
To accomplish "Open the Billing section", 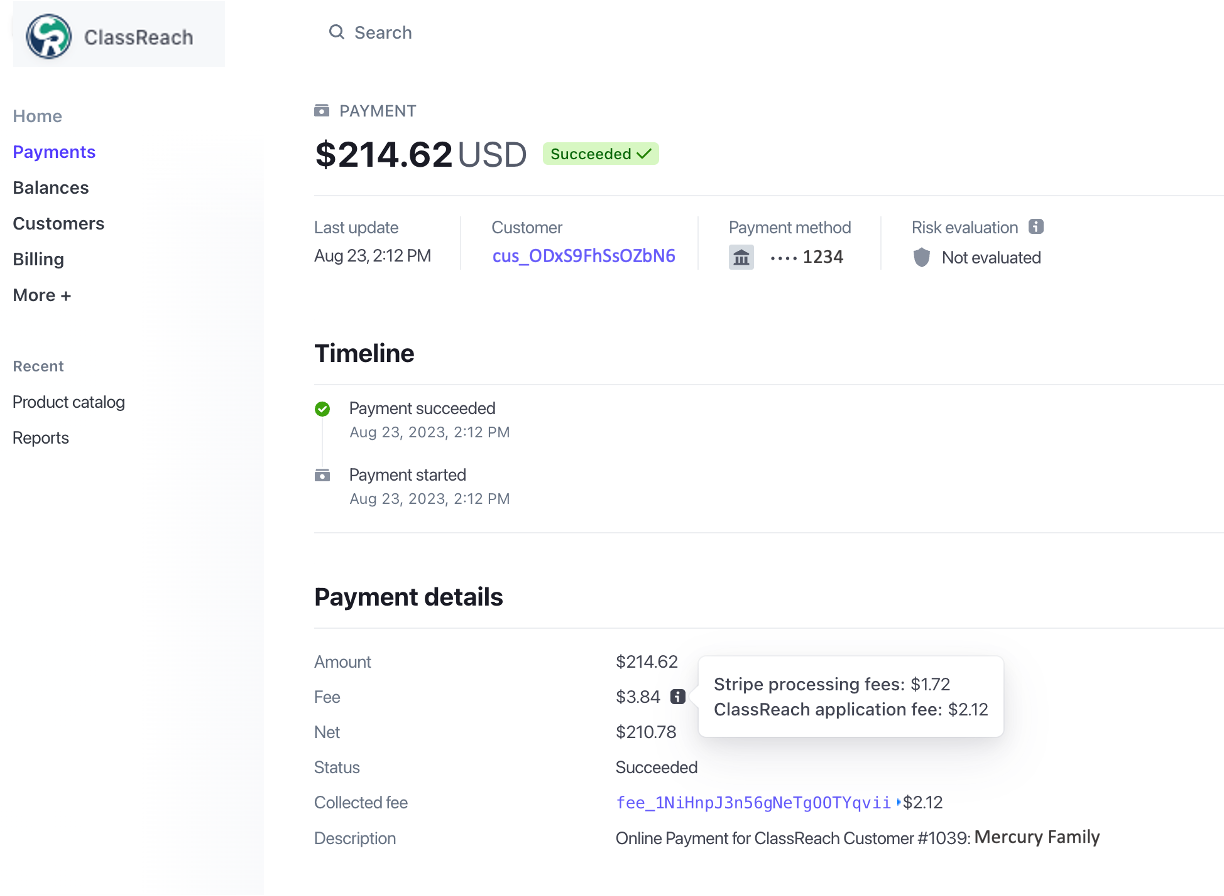I will (38, 259).
